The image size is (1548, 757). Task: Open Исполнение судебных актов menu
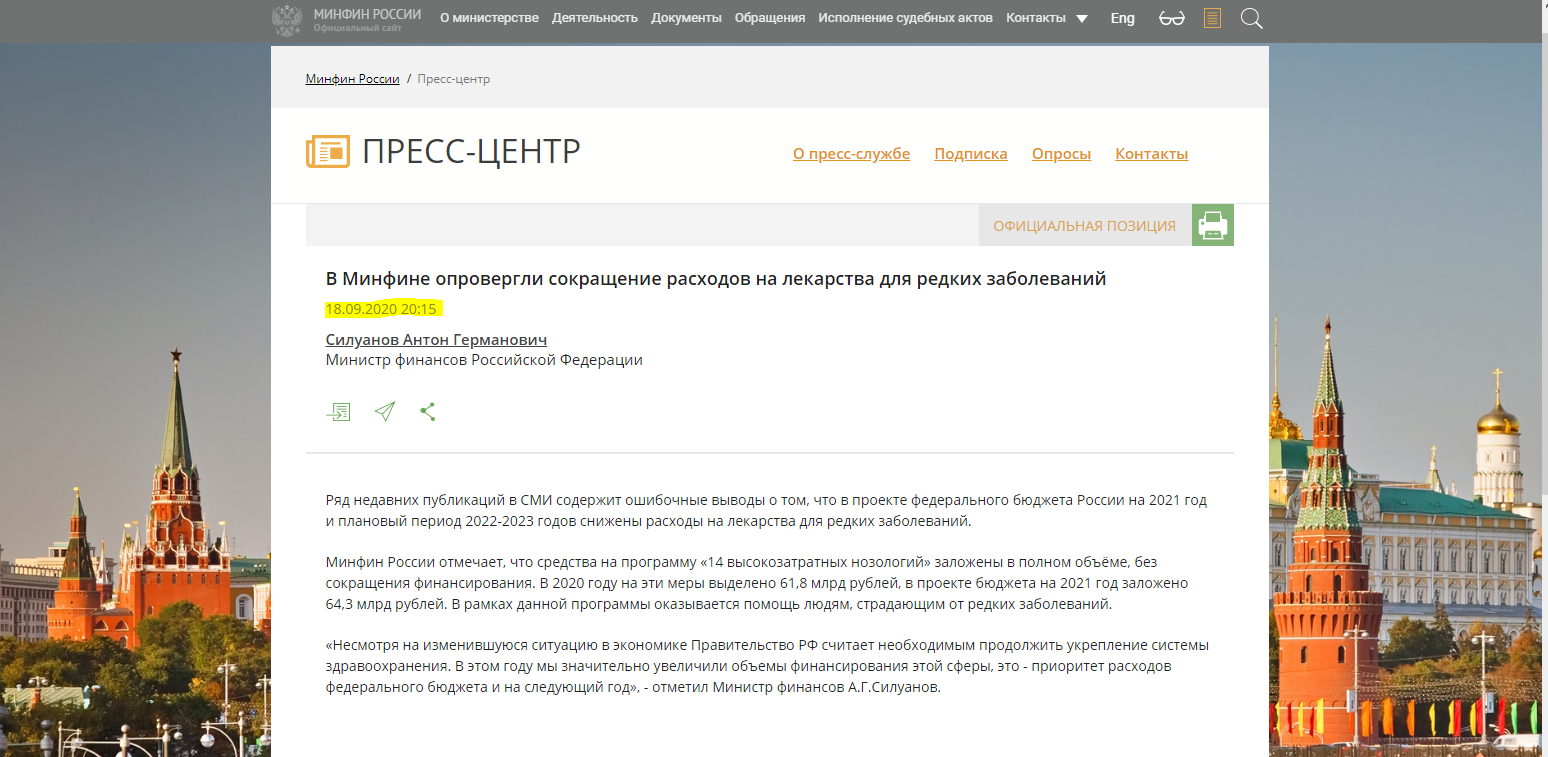(905, 18)
